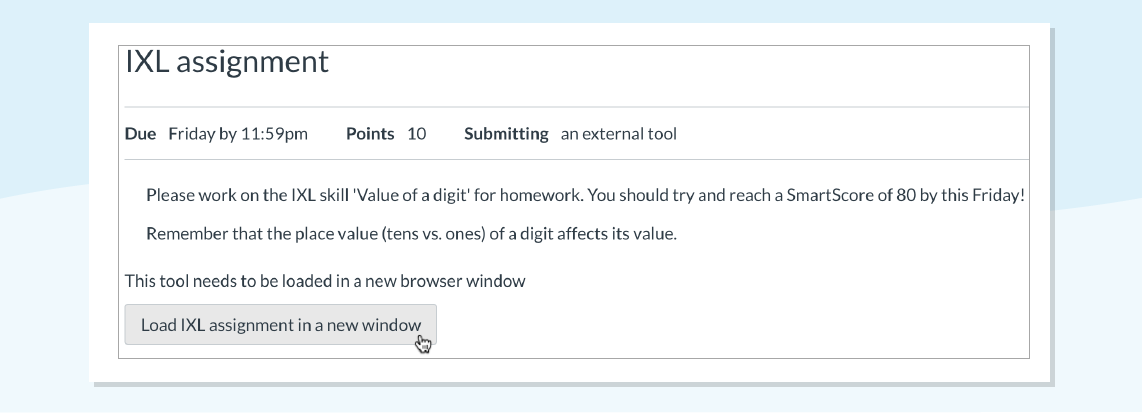Select the text an external tool
Viewport: 1142px width, 413px height.
(619, 134)
